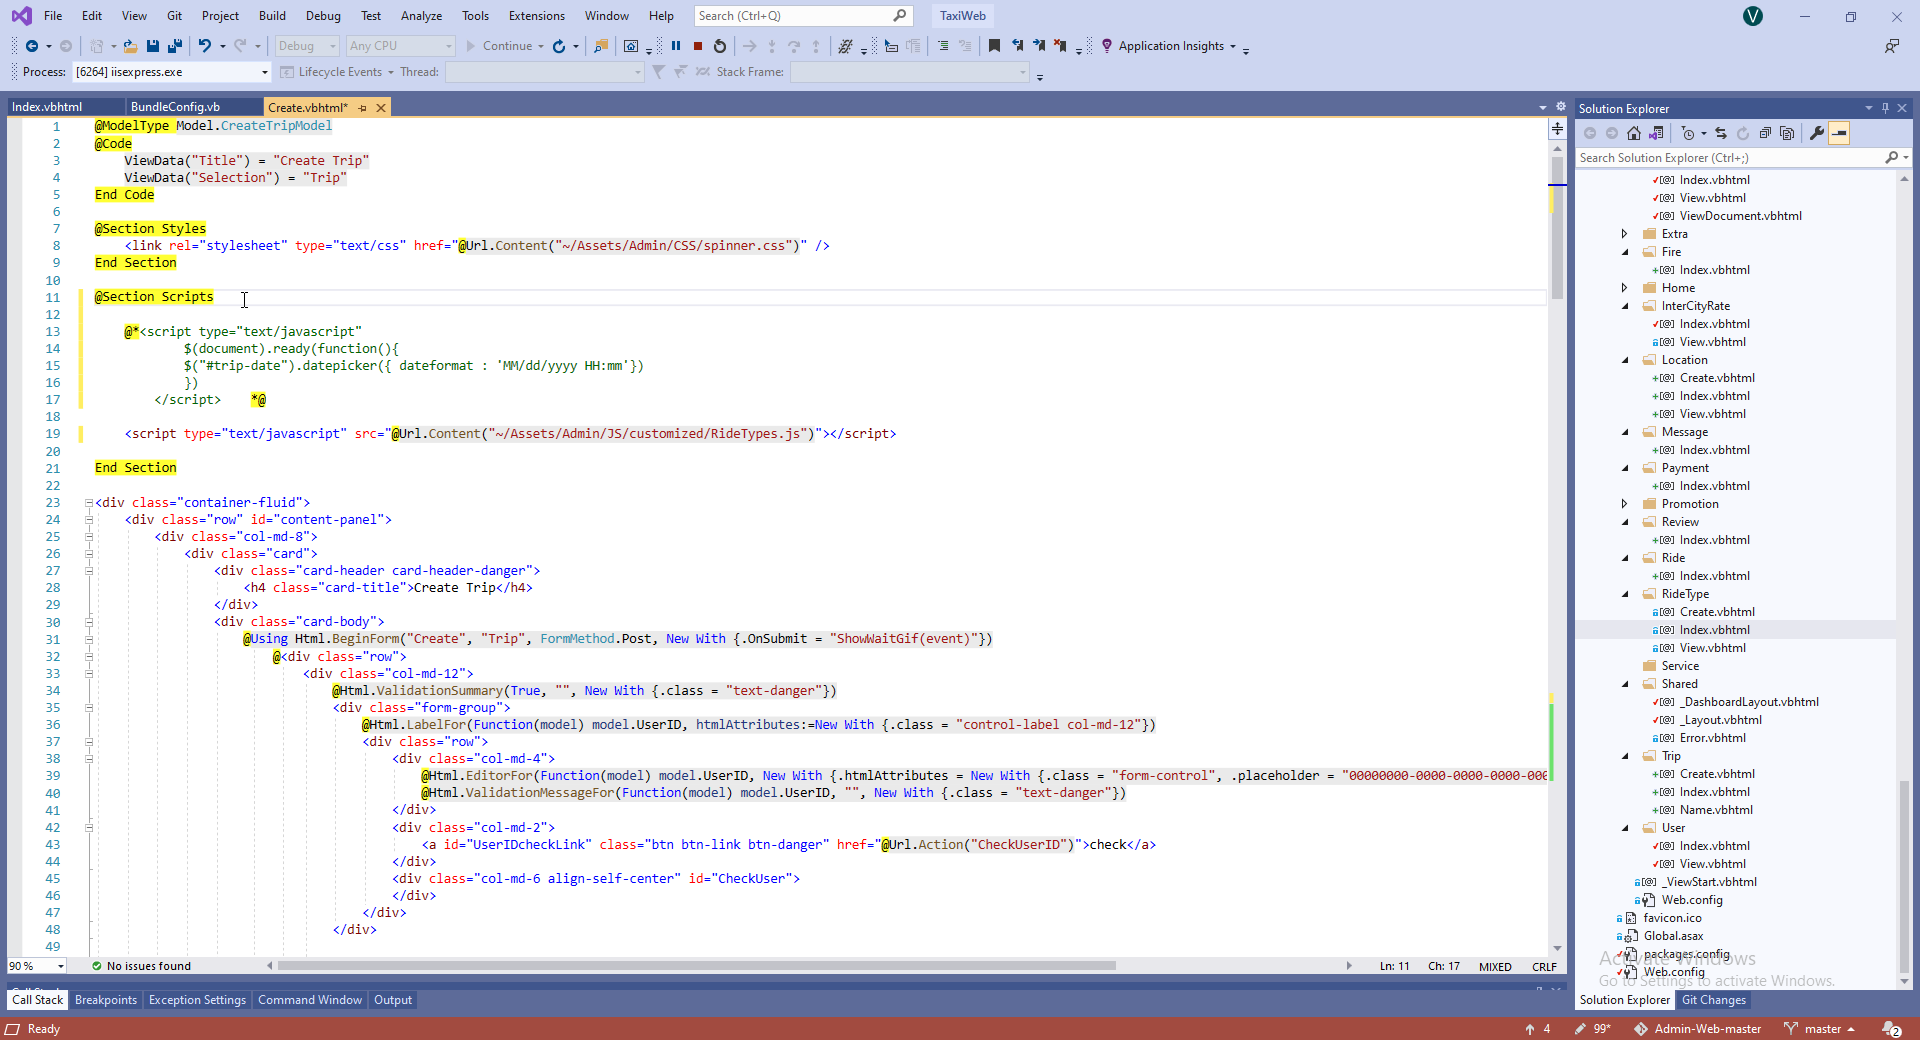The width and height of the screenshot is (1920, 1040).
Task: Click the split editor handle above scrollbar
Action: (x=1557, y=128)
